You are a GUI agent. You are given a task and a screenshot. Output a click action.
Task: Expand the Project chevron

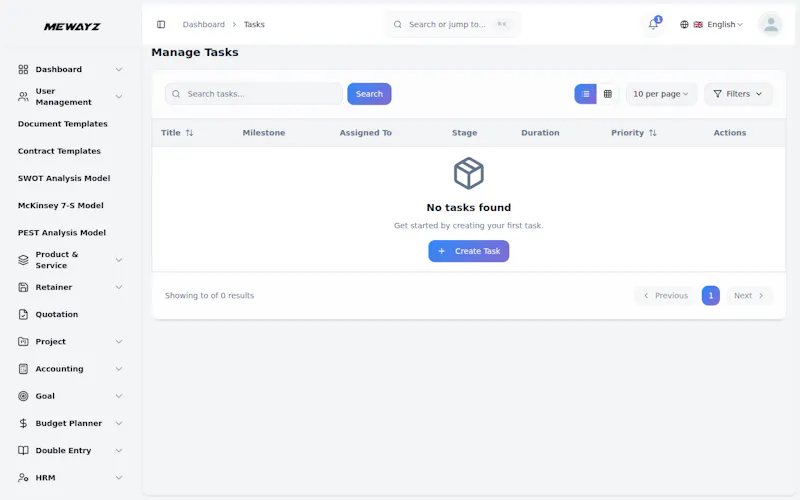[x=119, y=341]
